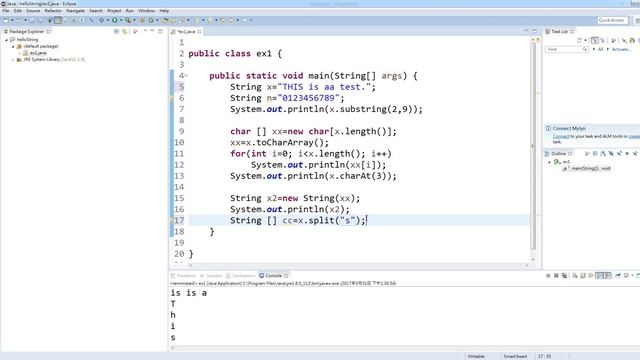The height and width of the screenshot is (360, 640).
Task: Toggle Scheduled presentation in Task List
Action: (603, 40)
